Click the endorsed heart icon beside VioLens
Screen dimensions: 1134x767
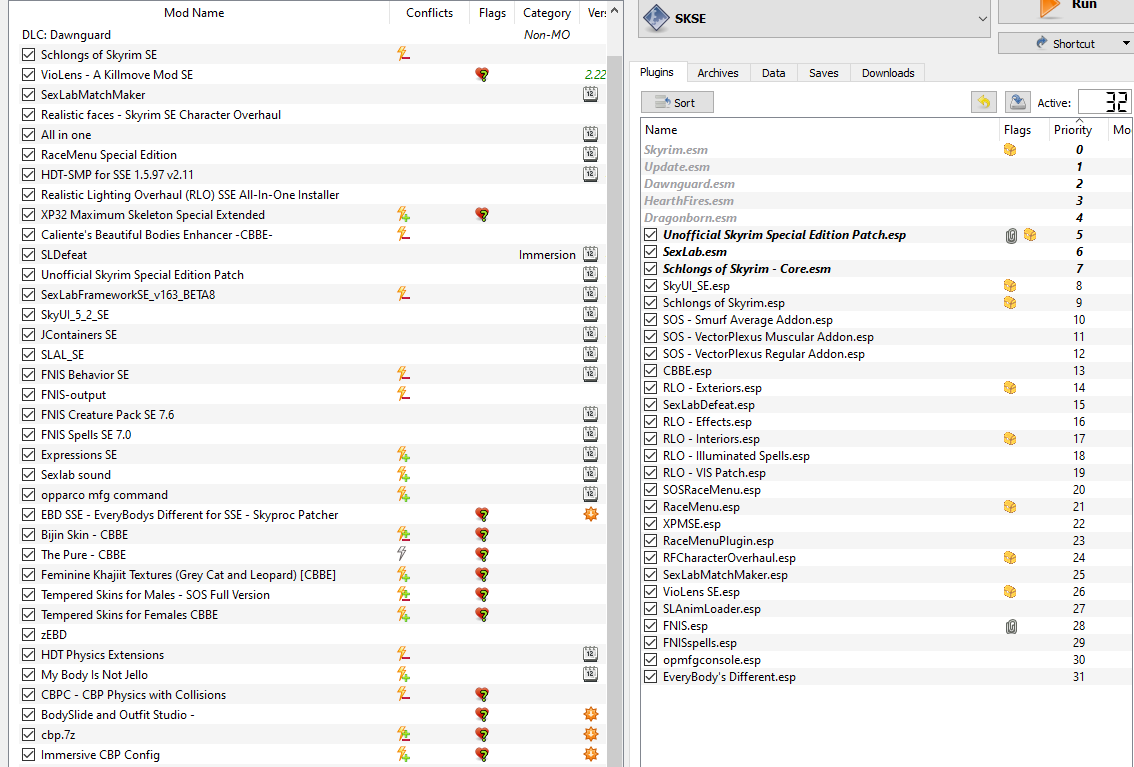(482, 74)
